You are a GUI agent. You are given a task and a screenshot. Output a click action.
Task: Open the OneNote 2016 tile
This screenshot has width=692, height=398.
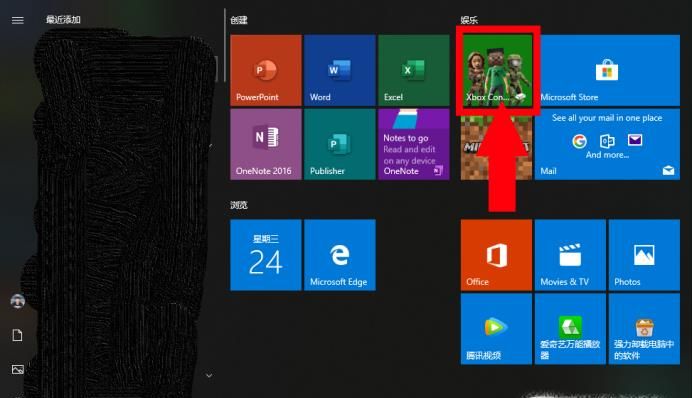[x=266, y=144]
